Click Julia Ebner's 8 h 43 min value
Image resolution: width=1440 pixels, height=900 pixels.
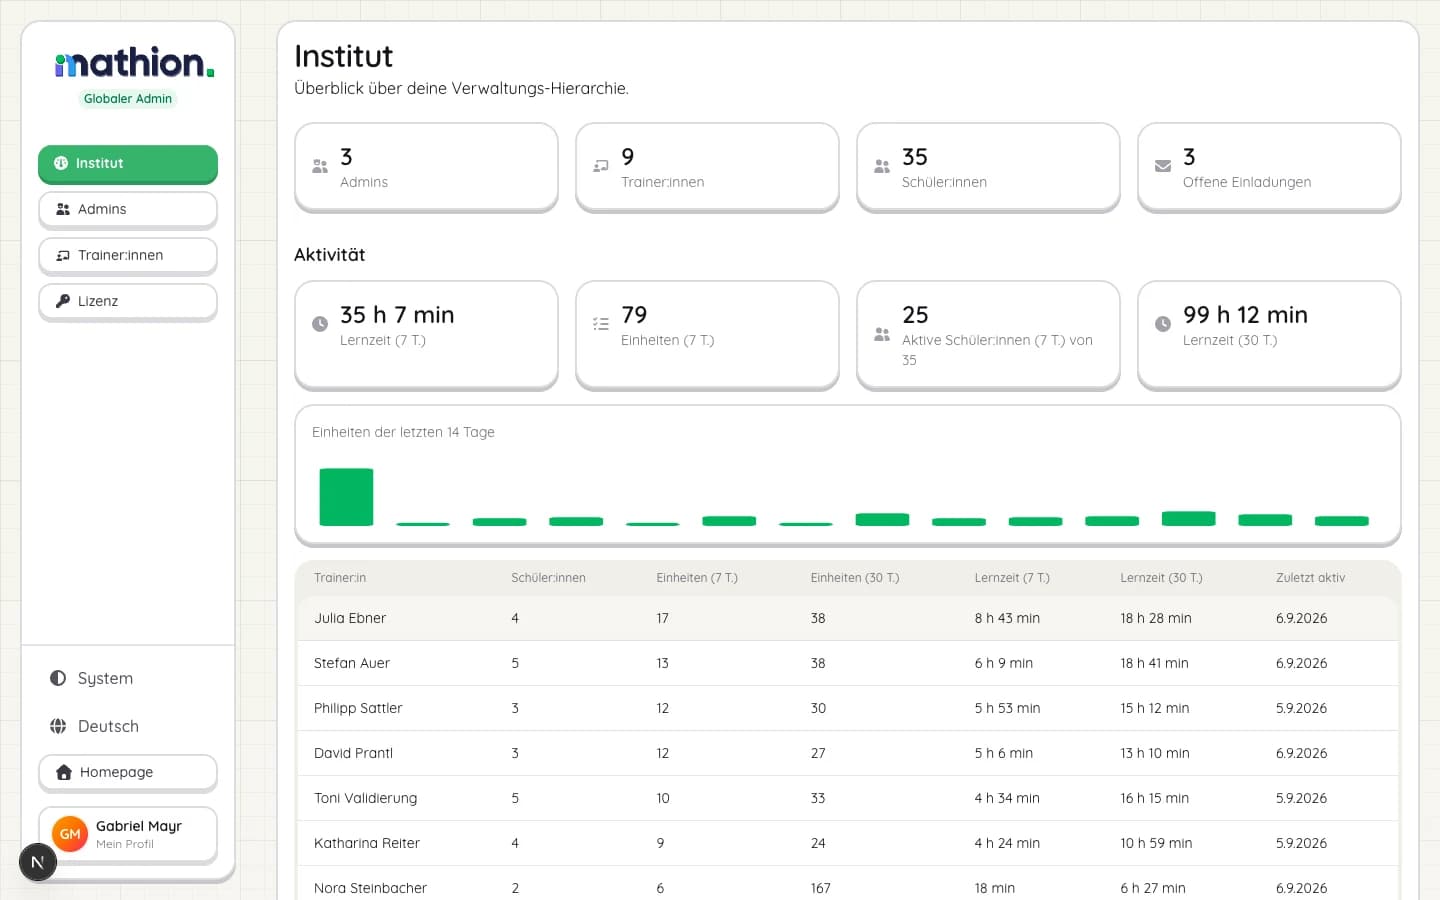pos(1007,618)
